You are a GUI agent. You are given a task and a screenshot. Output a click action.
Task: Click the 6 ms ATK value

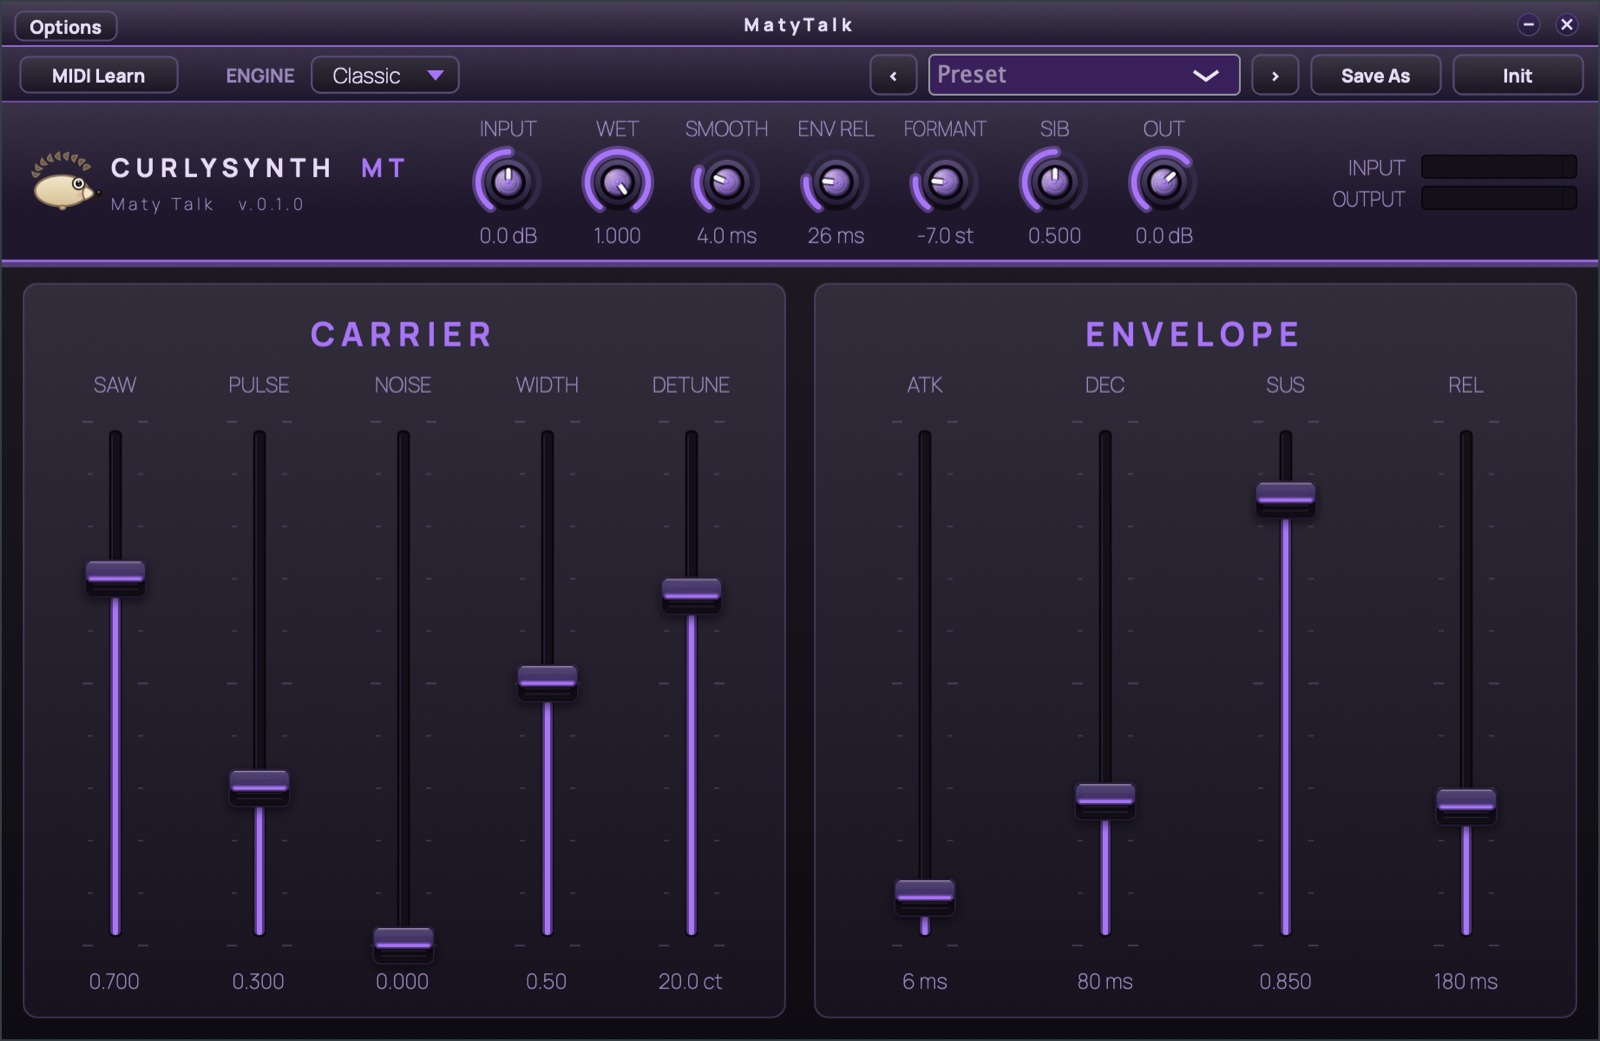tap(924, 982)
